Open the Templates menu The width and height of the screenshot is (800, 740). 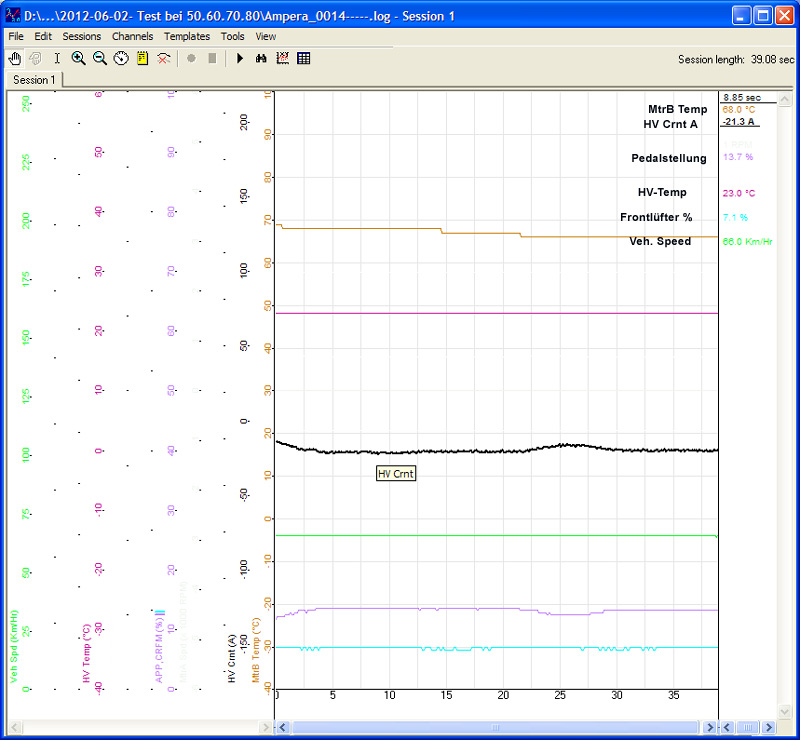187,36
